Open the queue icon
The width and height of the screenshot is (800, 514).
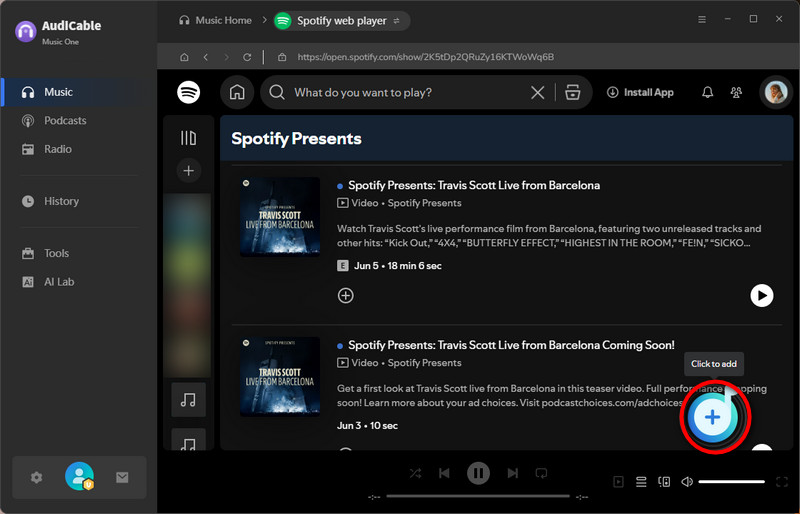(x=641, y=482)
